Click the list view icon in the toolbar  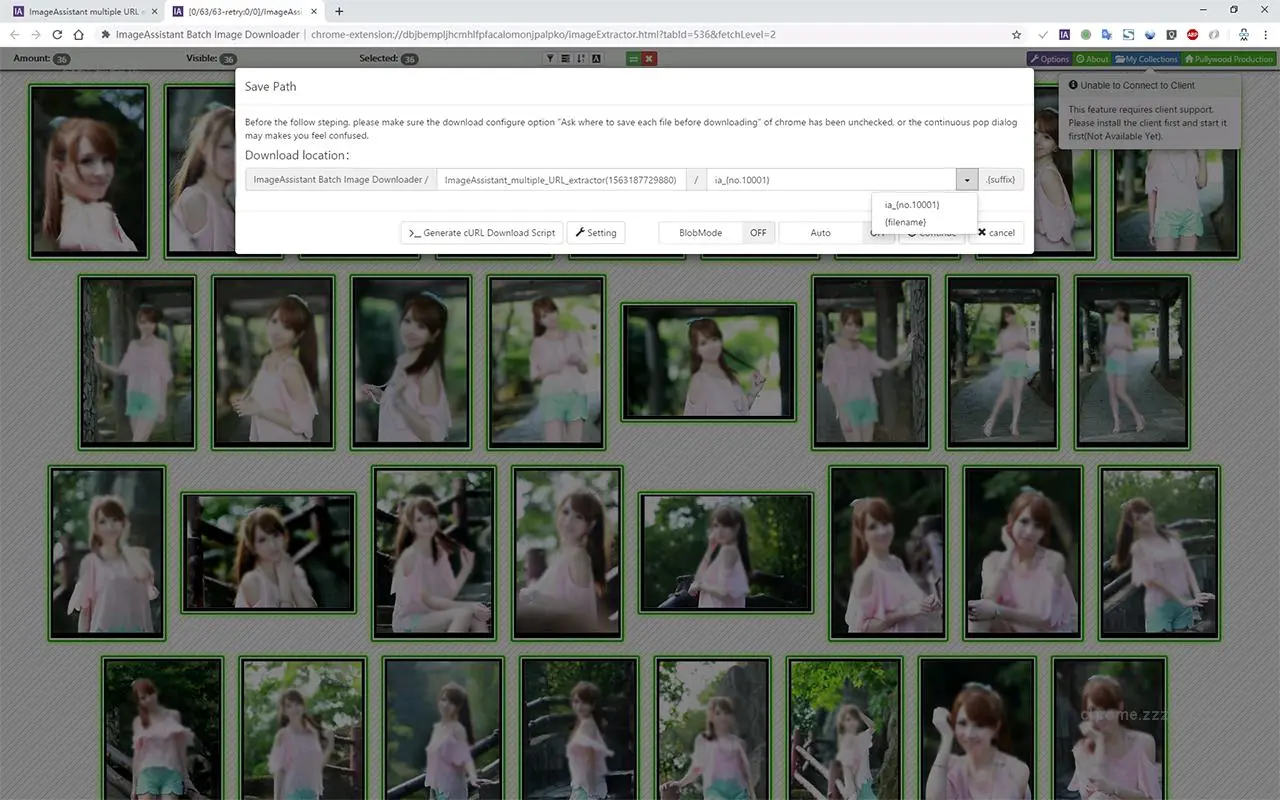(x=566, y=58)
